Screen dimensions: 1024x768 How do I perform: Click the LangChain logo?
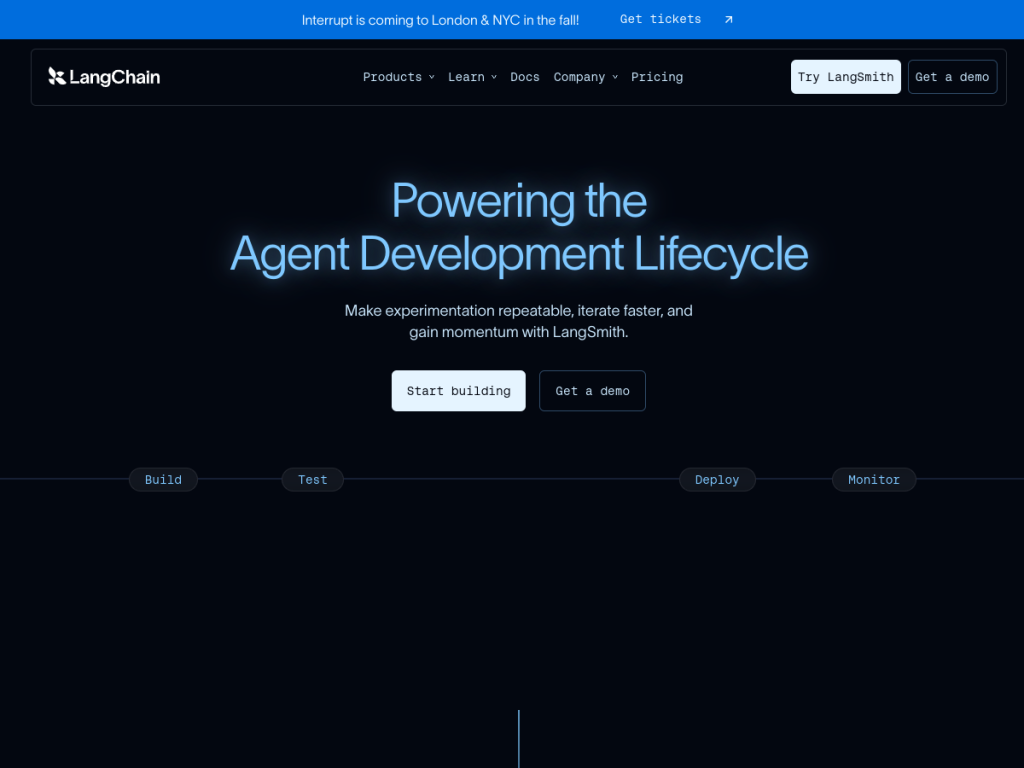click(x=104, y=77)
